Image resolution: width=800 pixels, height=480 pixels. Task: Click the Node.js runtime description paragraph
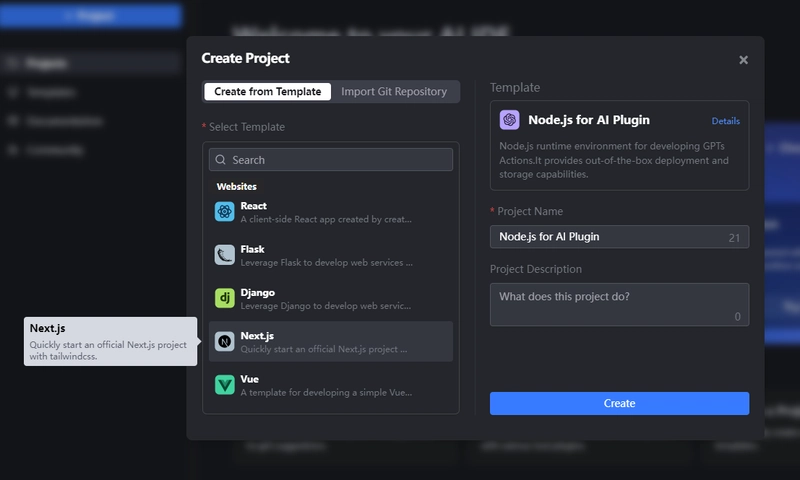pyautogui.click(x=614, y=160)
